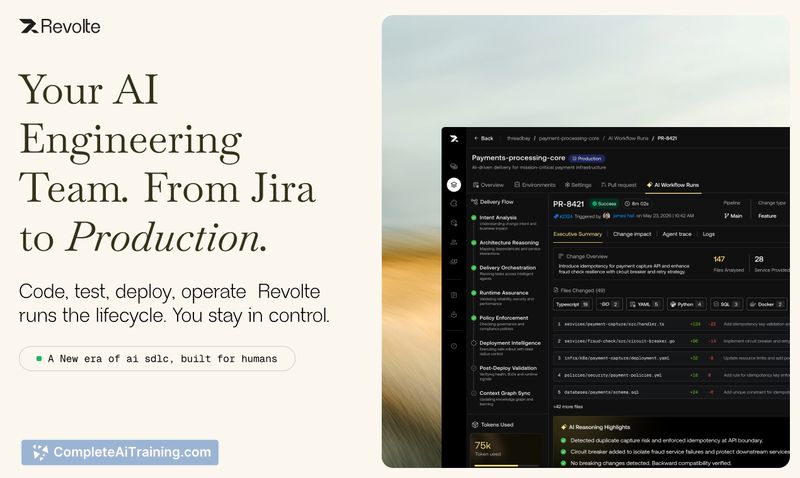Click the green dot in the tagline pill

[x=39, y=359]
